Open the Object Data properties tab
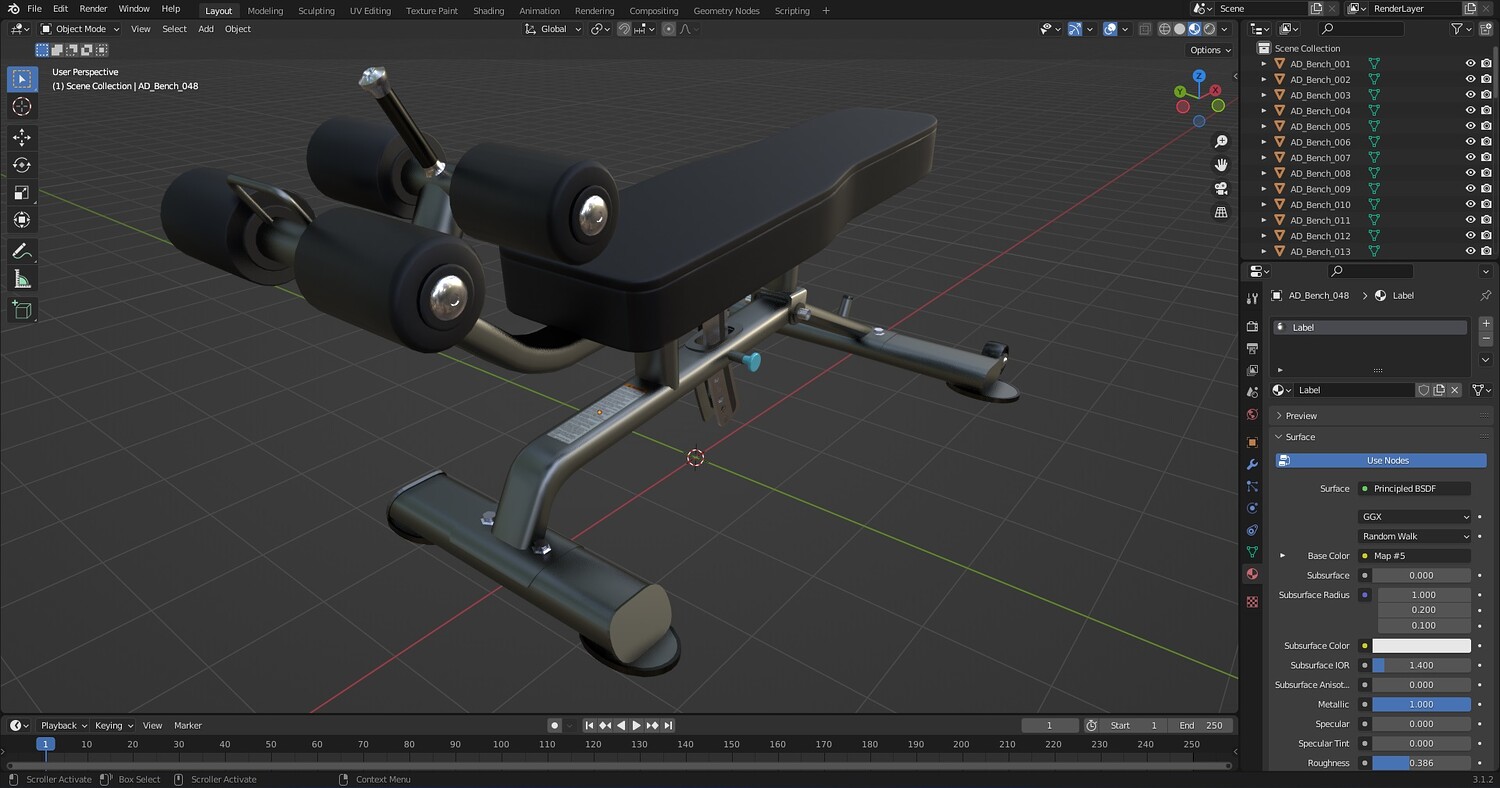 point(1252,552)
